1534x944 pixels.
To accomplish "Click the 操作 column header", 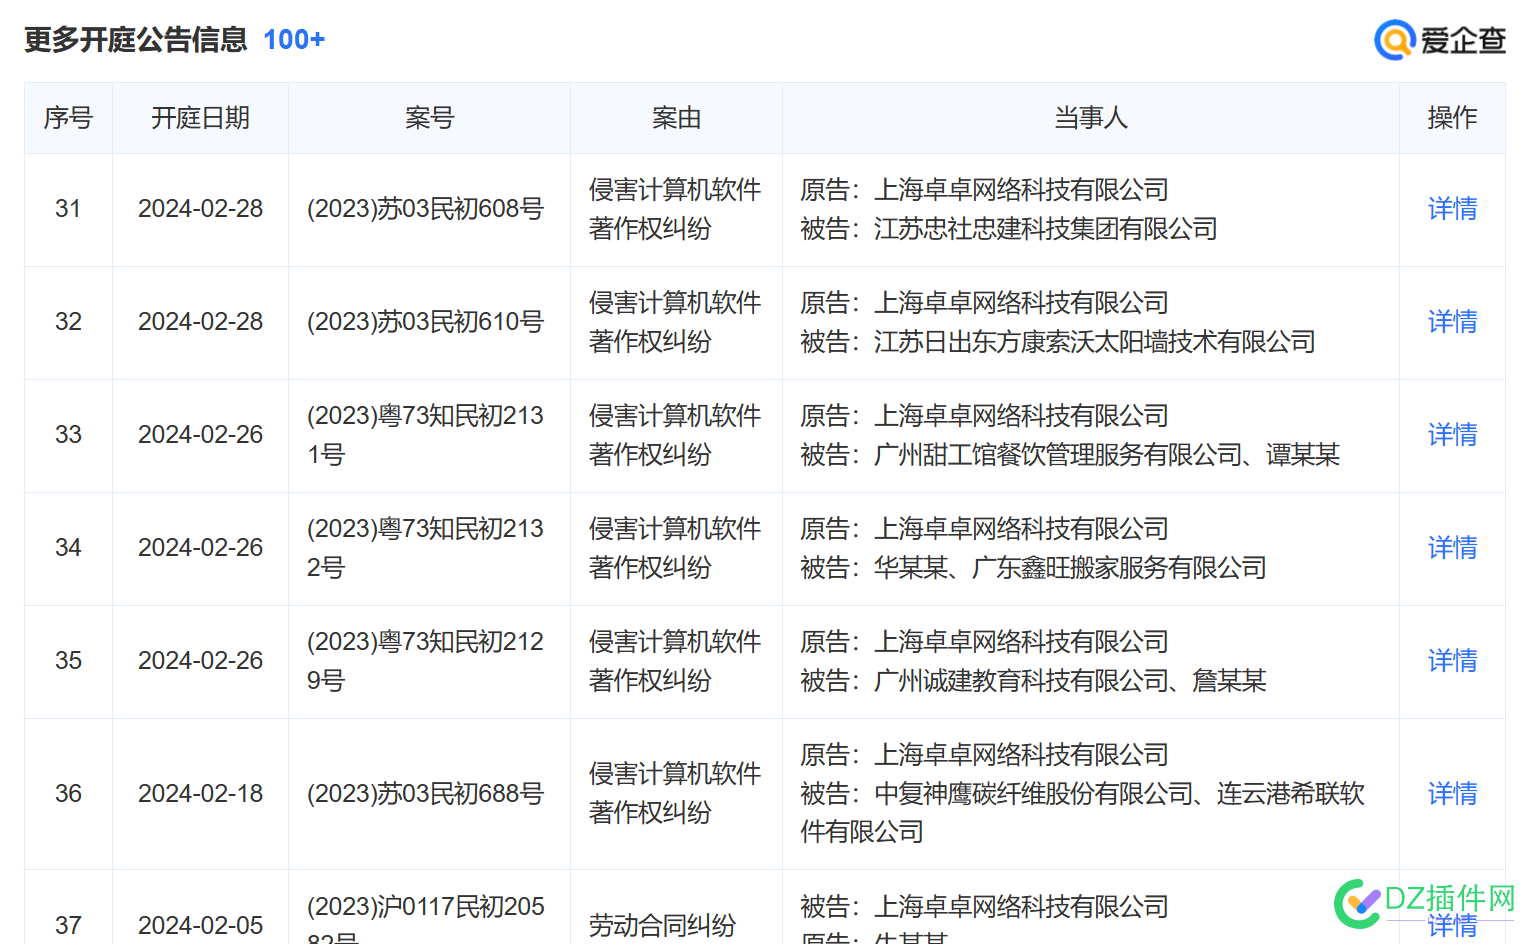I will 1452,118.
